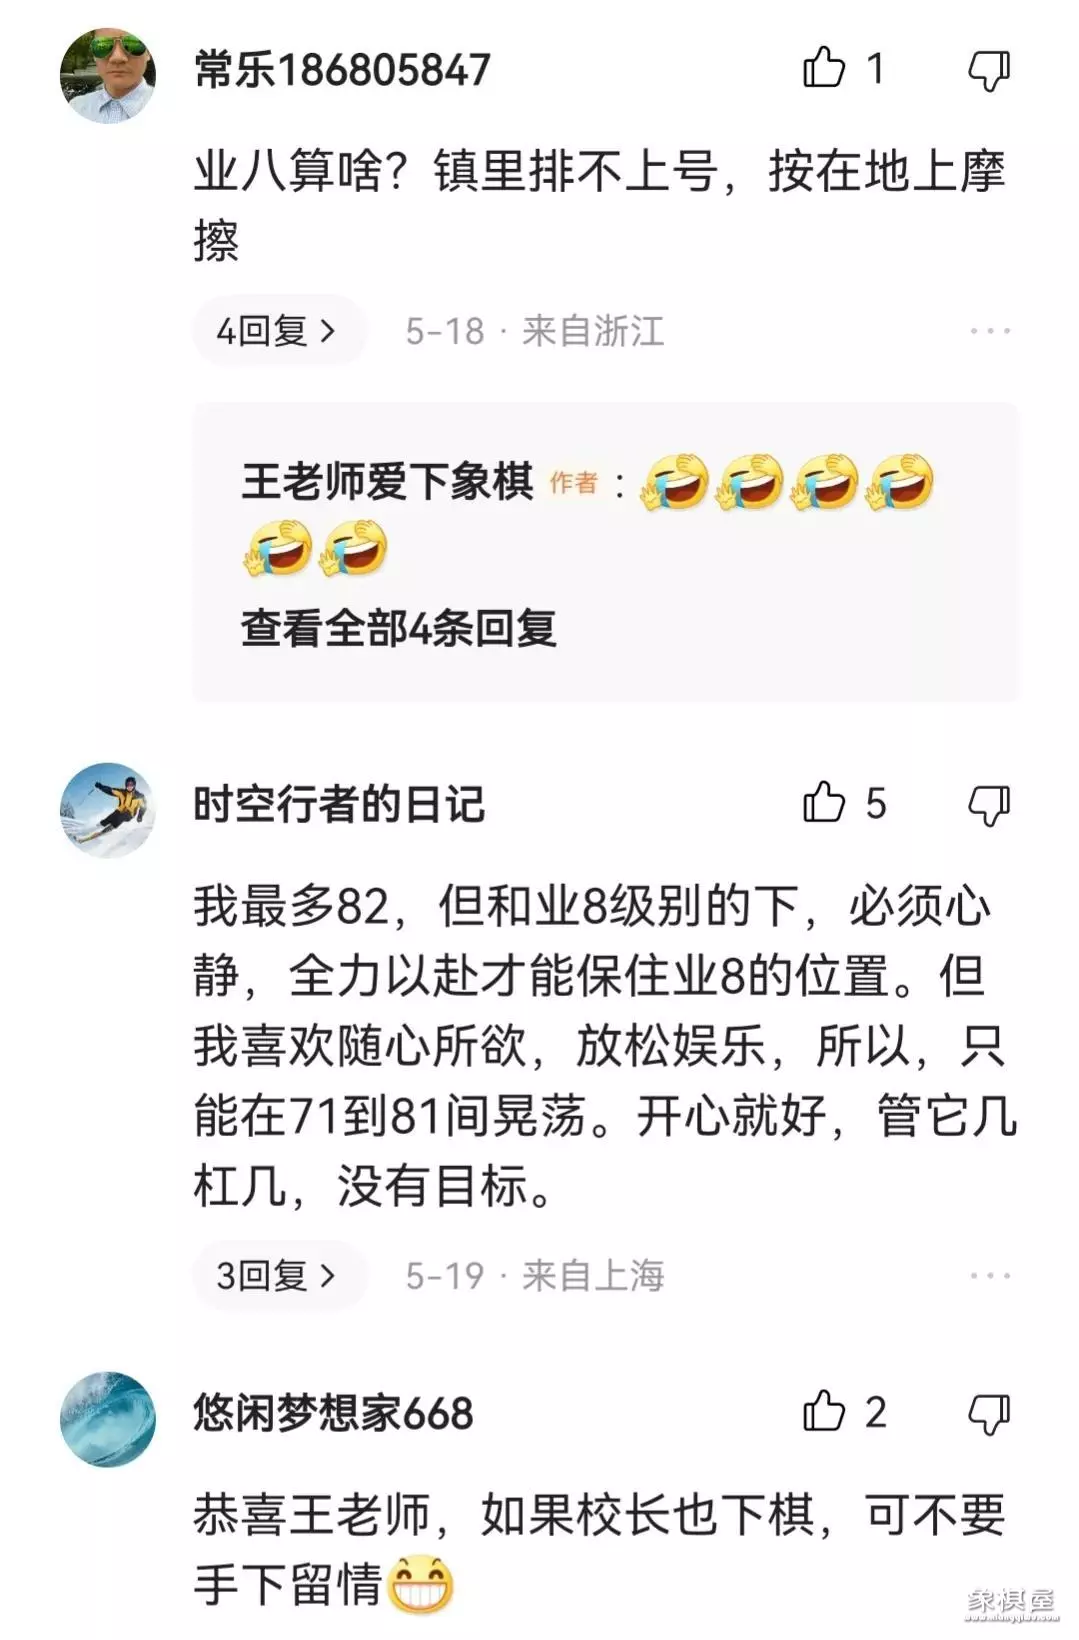This screenshot has width=1079, height=1640.
Task: Tap 查看全部4条回复 to view all replies
Action: pos(398,629)
